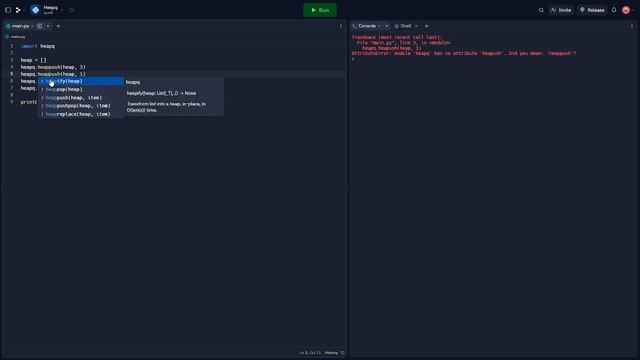Choose heappushpop(heap, item) suggestion

tap(81, 106)
